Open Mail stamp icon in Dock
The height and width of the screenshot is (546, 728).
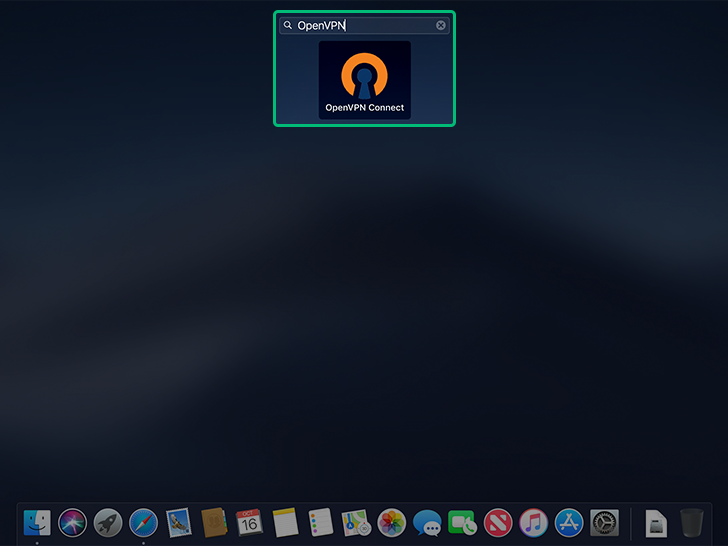coord(179,523)
